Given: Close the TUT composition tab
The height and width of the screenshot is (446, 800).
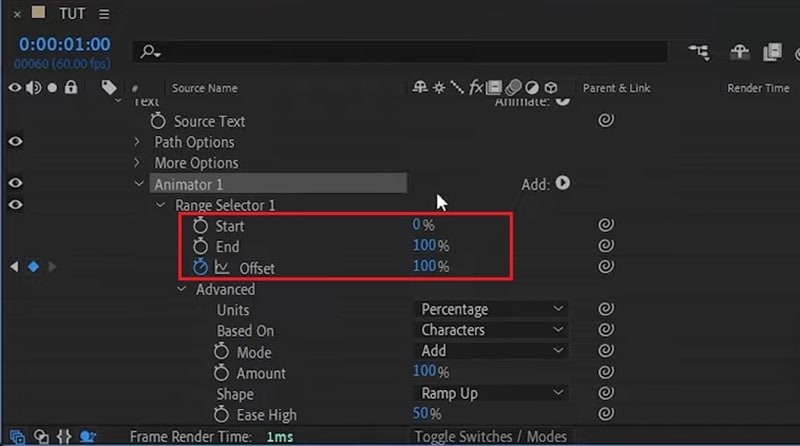Looking at the screenshot, I should (x=17, y=14).
